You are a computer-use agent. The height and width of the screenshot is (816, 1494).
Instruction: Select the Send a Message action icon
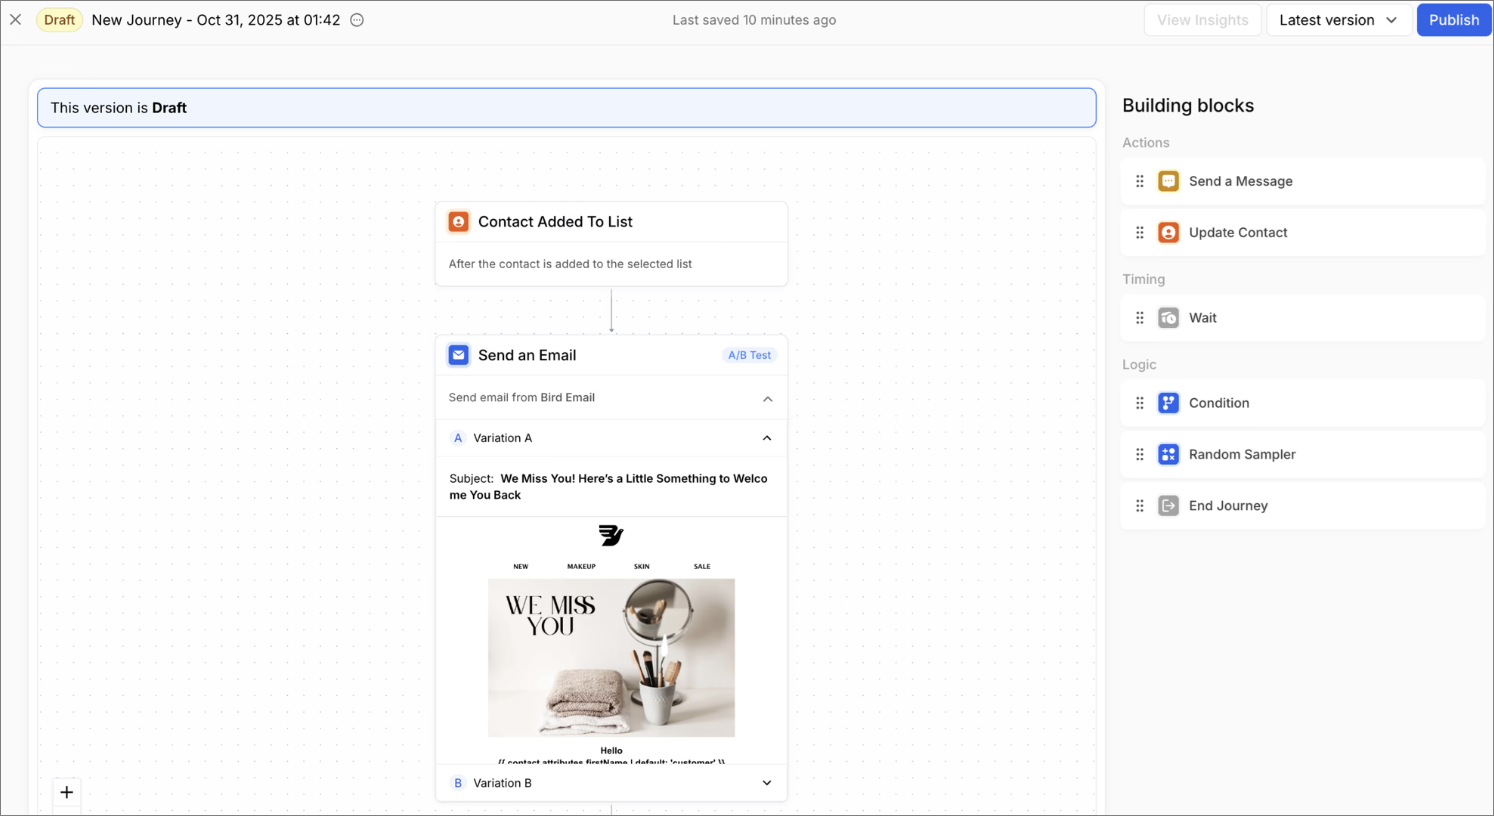tap(1168, 181)
